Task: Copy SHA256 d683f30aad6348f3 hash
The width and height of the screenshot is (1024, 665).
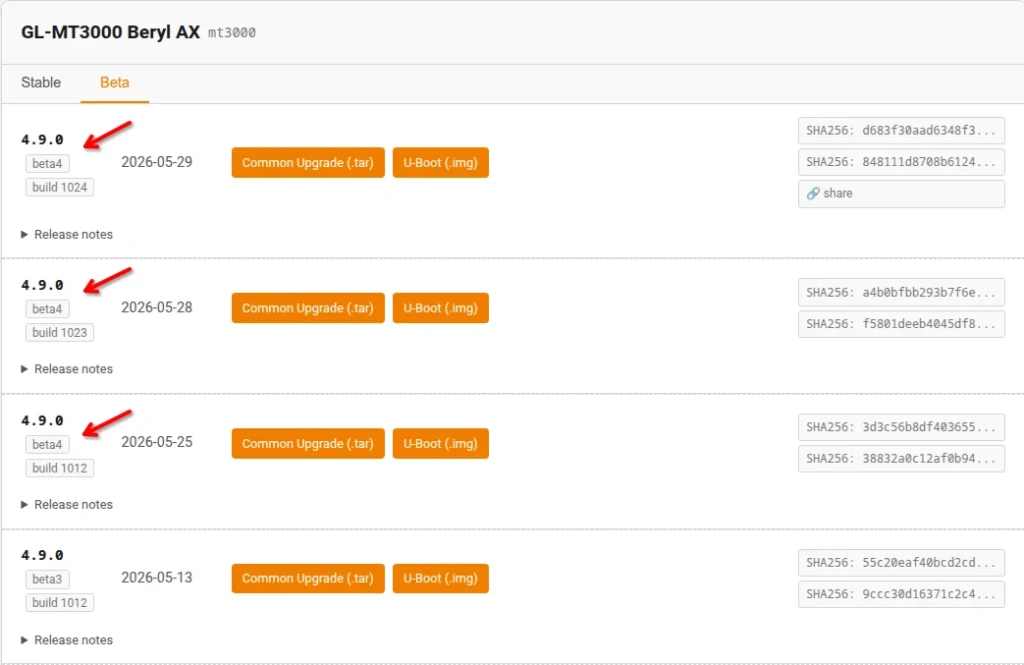Action: coord(901,131)
